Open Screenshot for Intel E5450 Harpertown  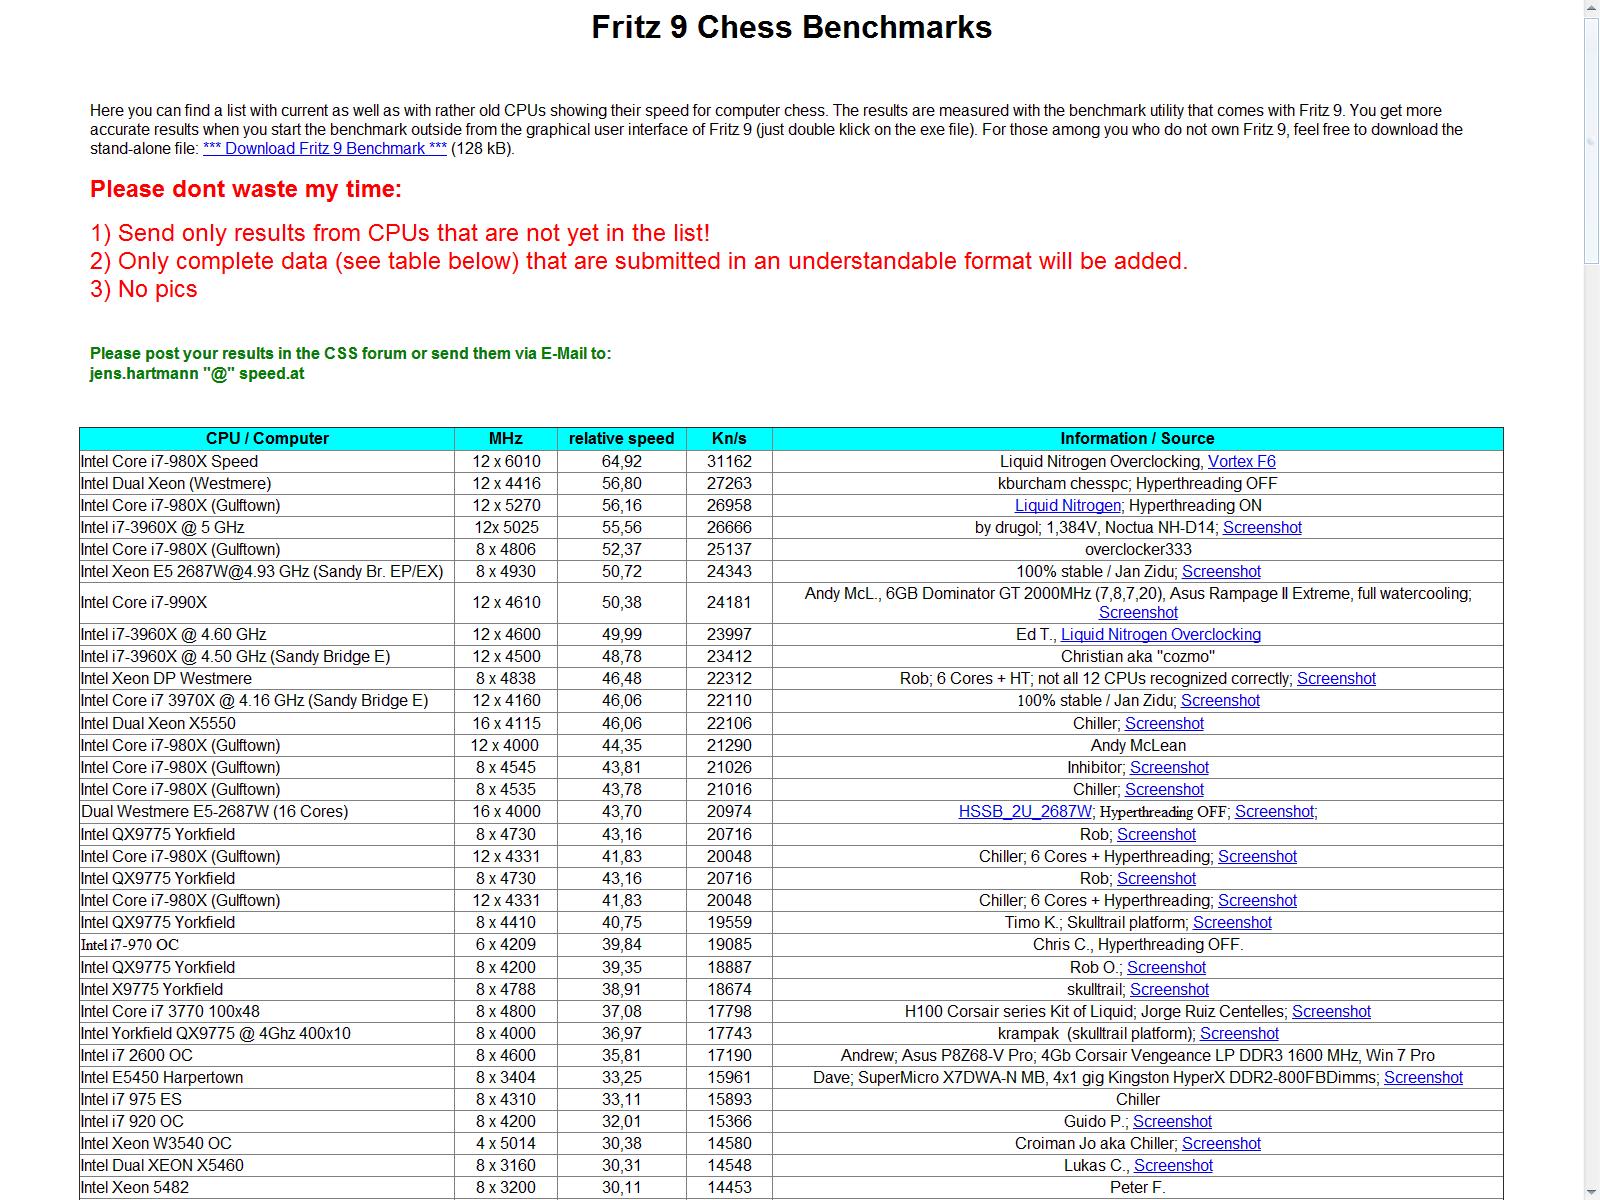pos(1423,1078)
